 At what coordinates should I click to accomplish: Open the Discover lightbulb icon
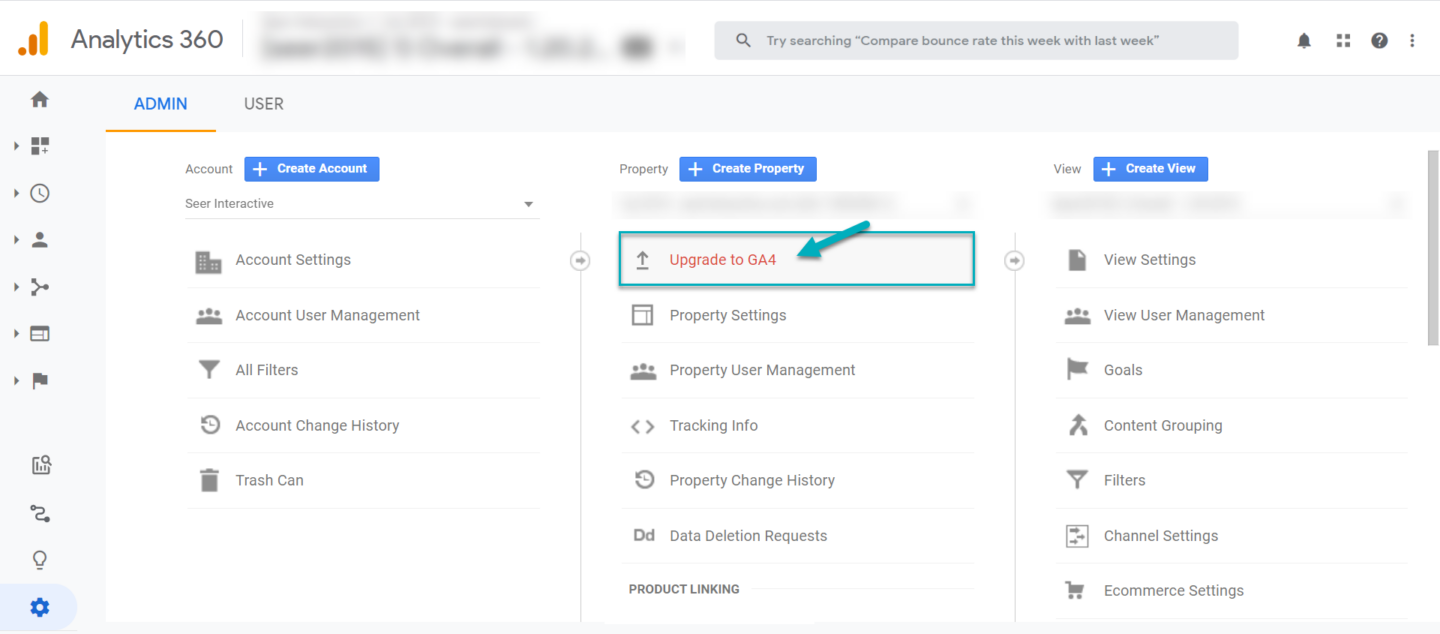click(40, 560)
